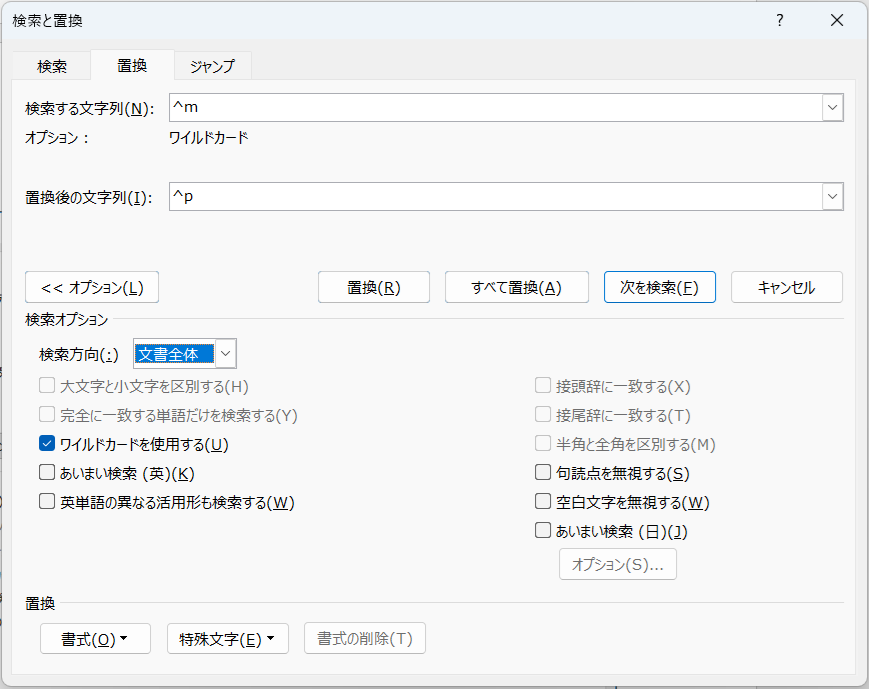The width and height of the screenshot is (869, 689).
Task: Click 次を検索 button
Action: click(659, 287)
